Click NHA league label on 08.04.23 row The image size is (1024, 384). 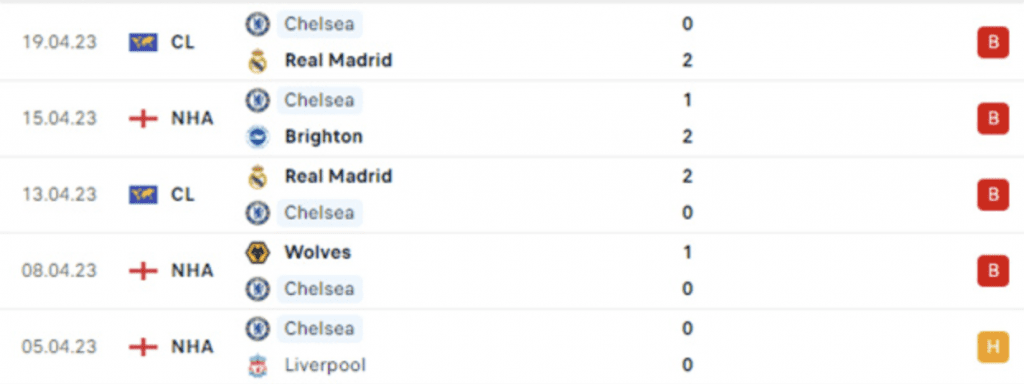[192, 270]
